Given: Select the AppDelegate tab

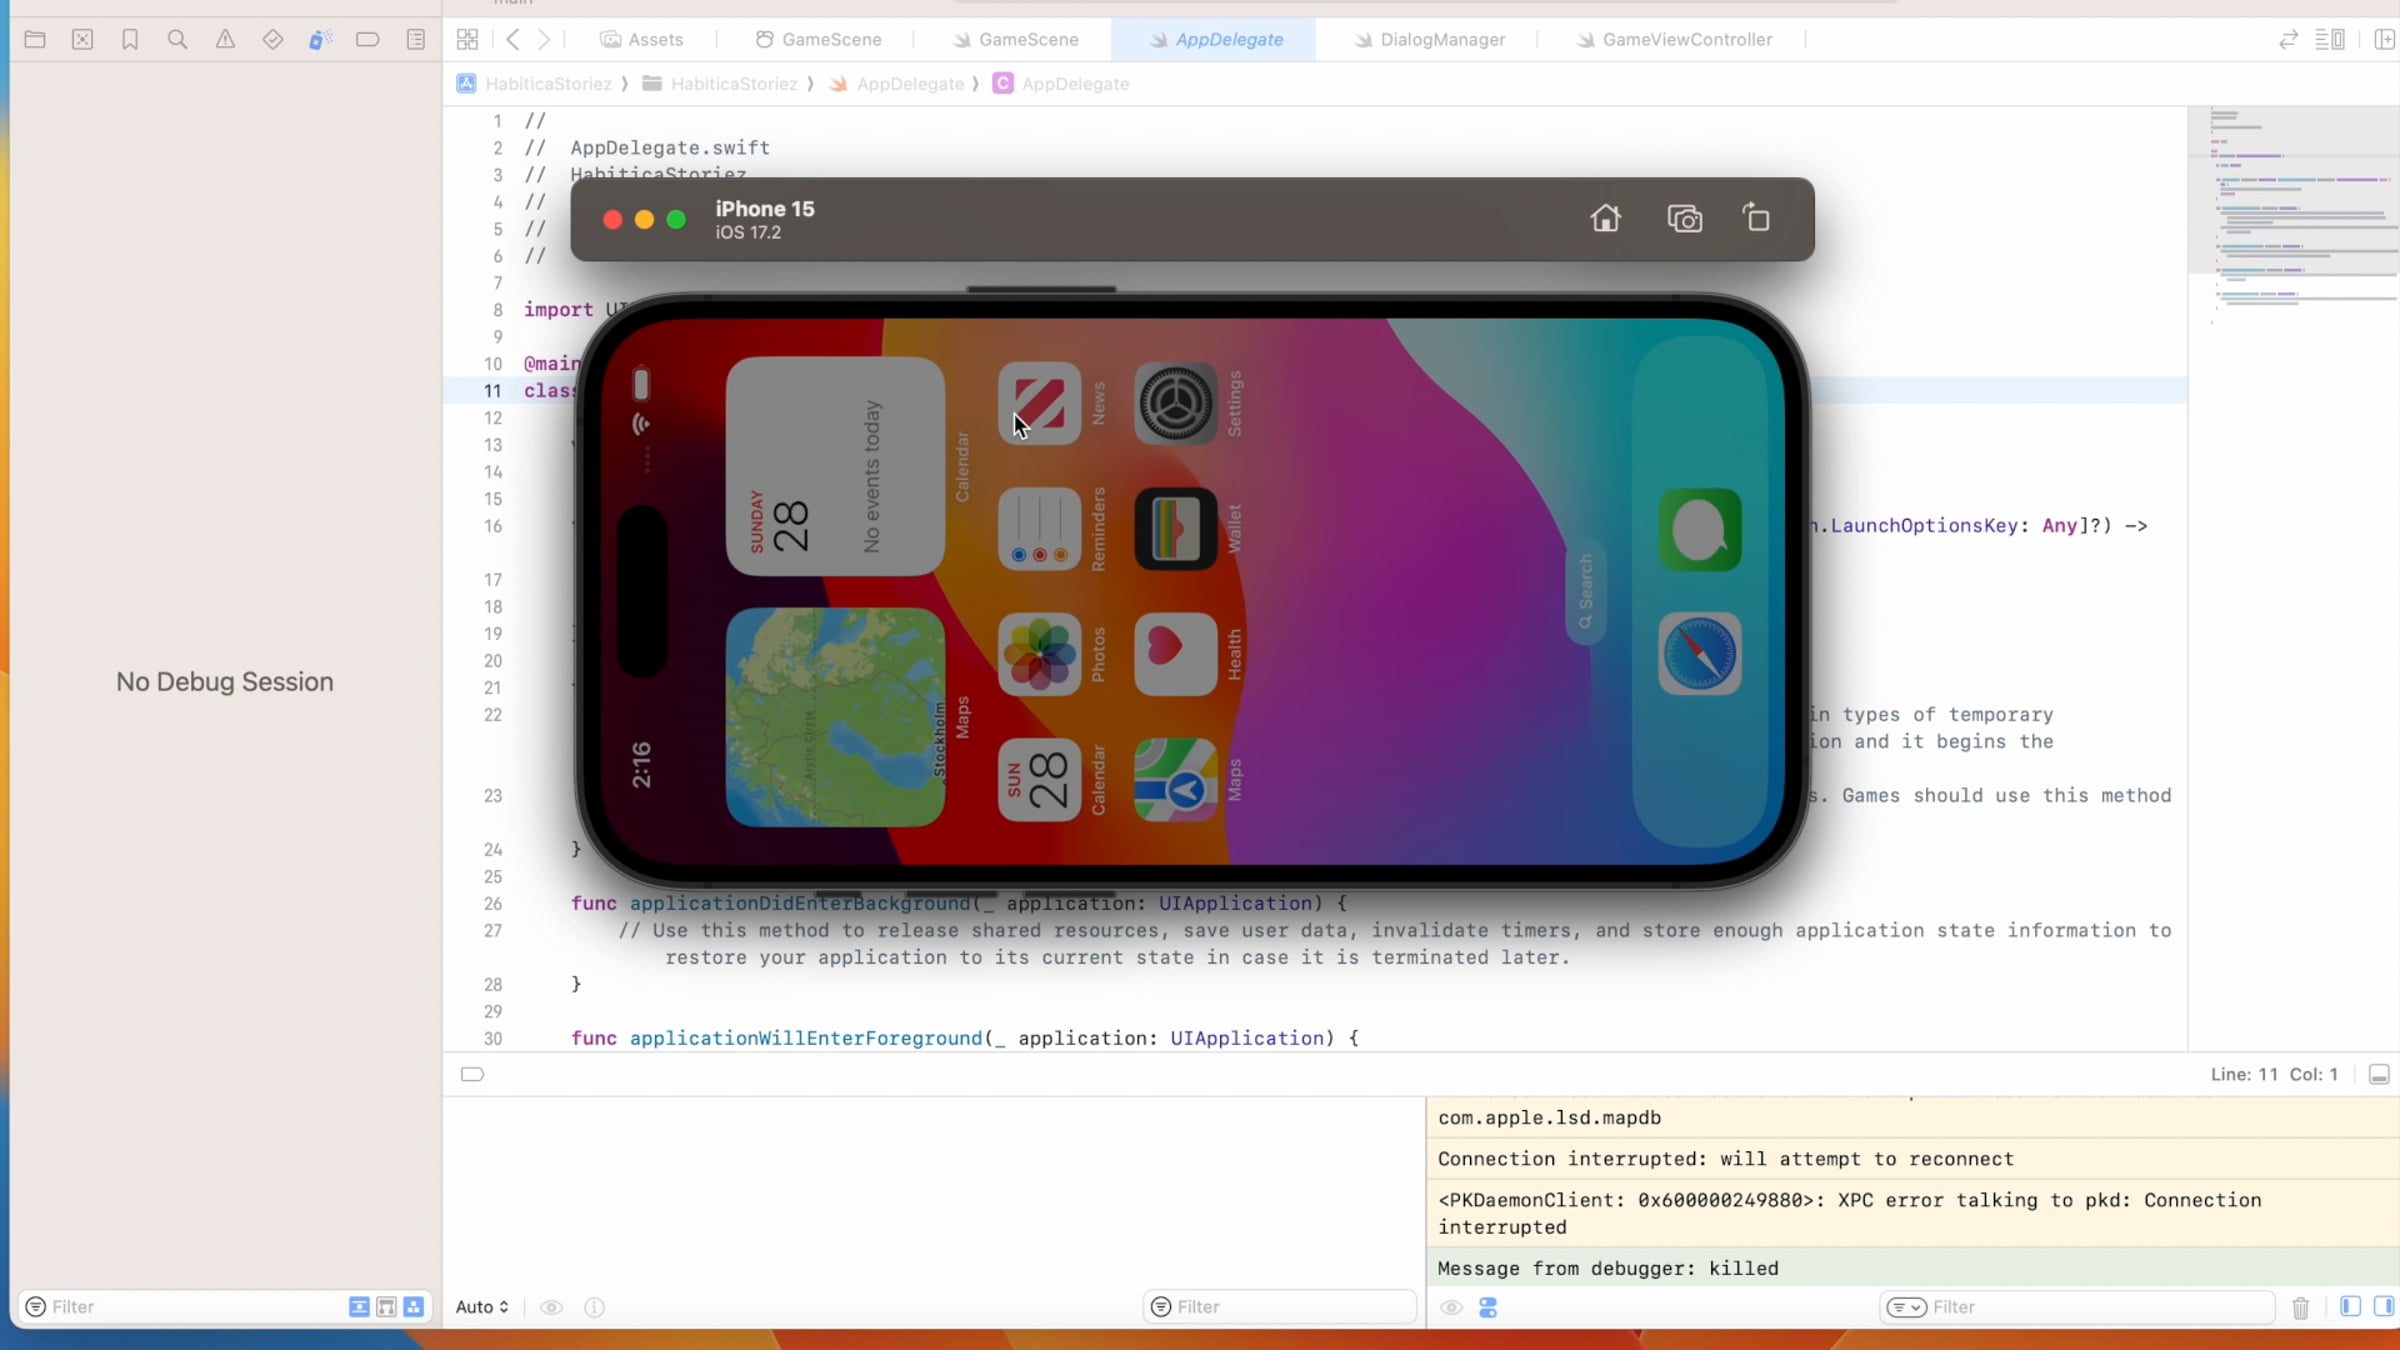Looking at the screenshot, I should pyautogui.click(x=1216, y=40).
